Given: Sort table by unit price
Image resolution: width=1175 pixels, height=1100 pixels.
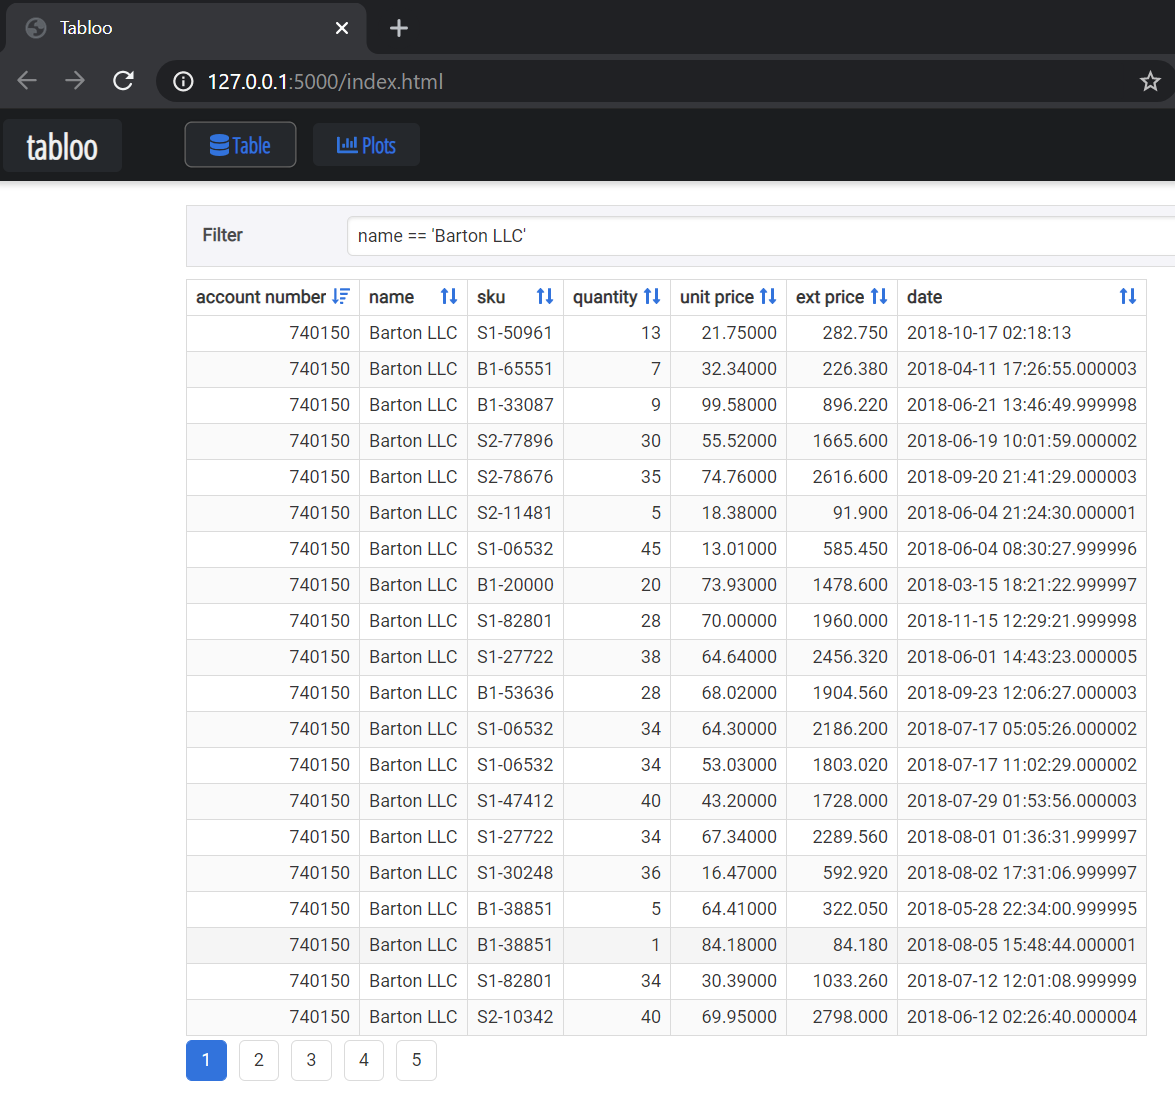Looking at the screenshot, I should (x=768, y=297).
